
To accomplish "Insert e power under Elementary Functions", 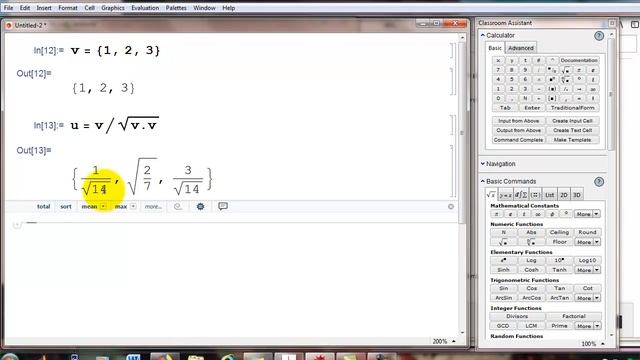I will tap(503, 260).
